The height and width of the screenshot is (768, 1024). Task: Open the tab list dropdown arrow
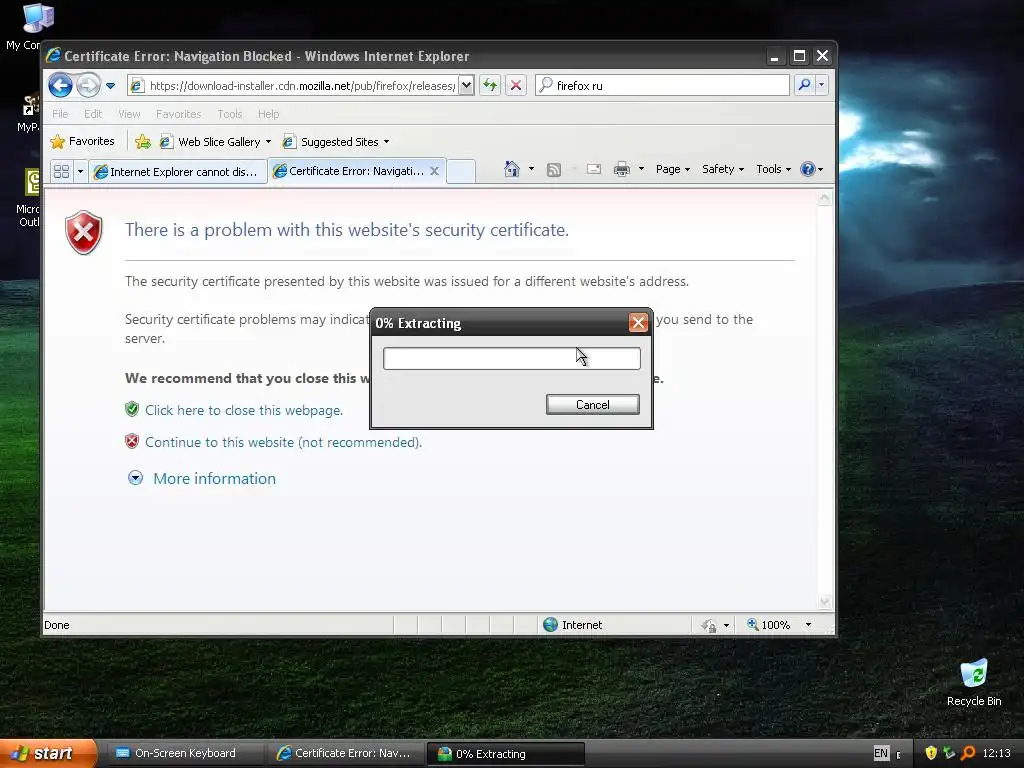click(x=80, y=171)
